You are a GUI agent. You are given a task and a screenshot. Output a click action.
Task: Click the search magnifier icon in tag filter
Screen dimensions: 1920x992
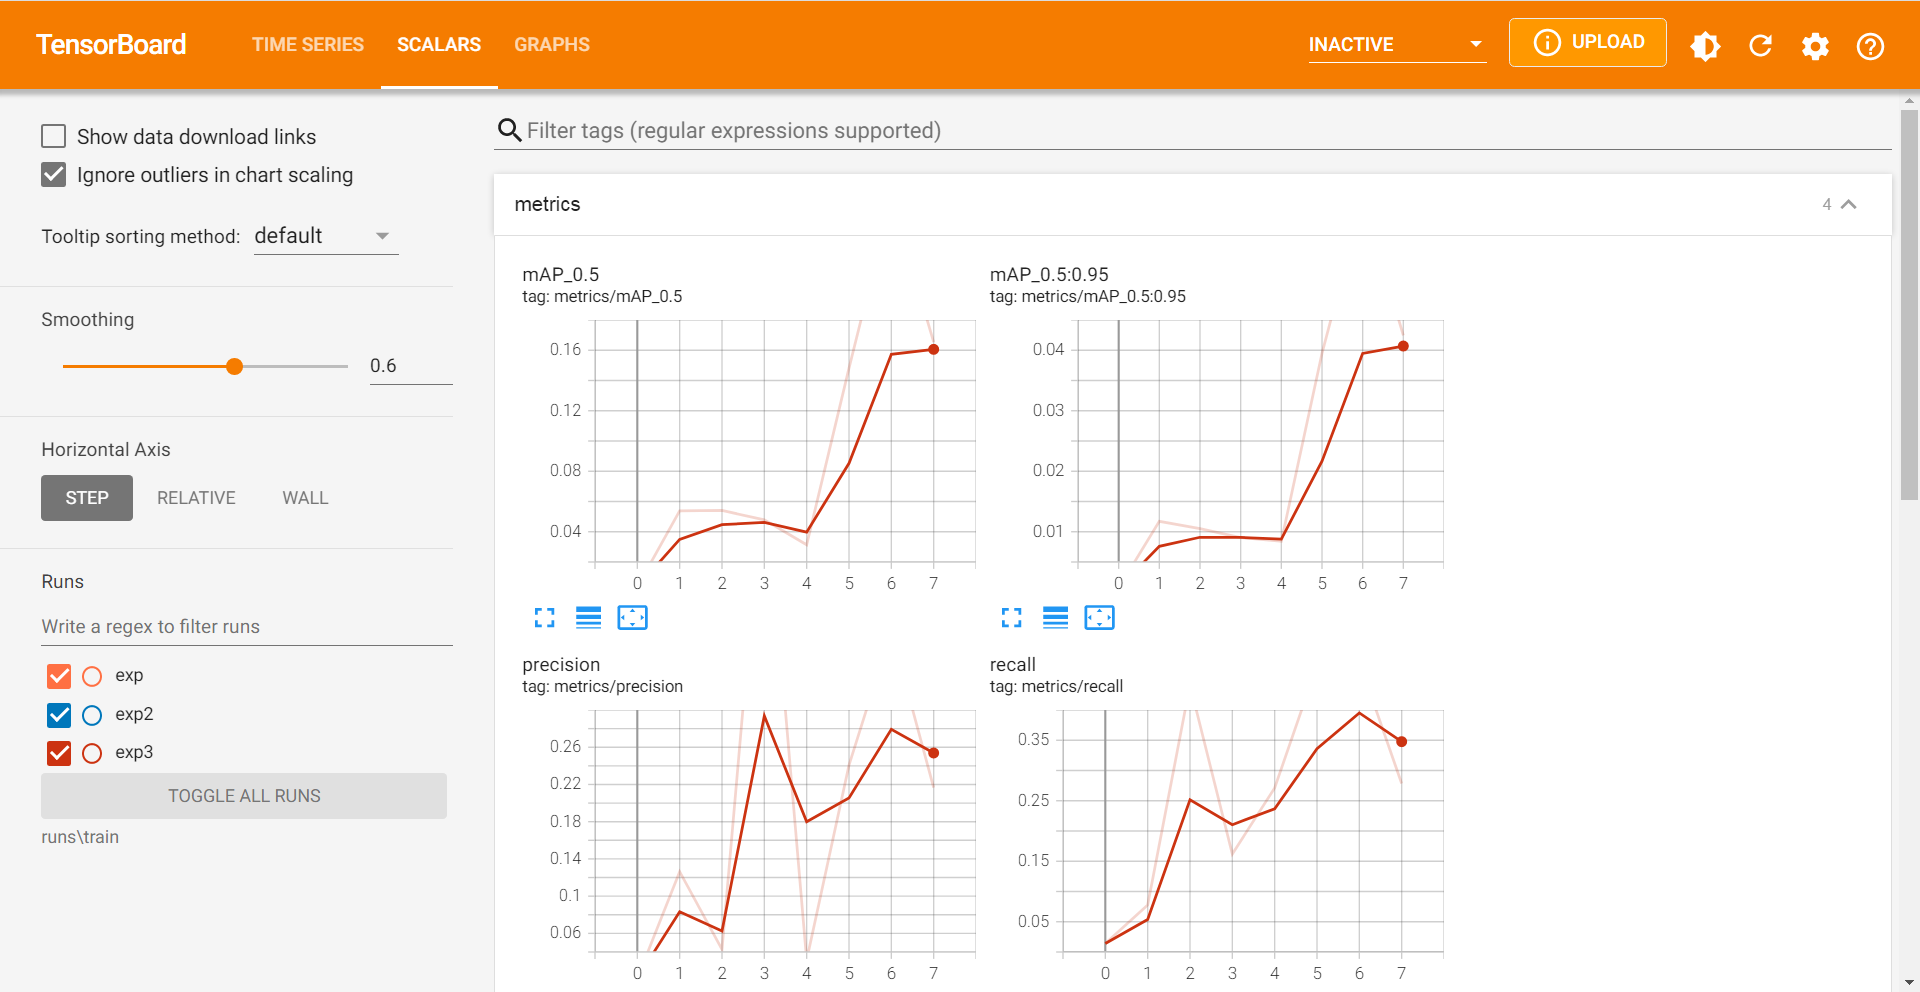(509, 130)
